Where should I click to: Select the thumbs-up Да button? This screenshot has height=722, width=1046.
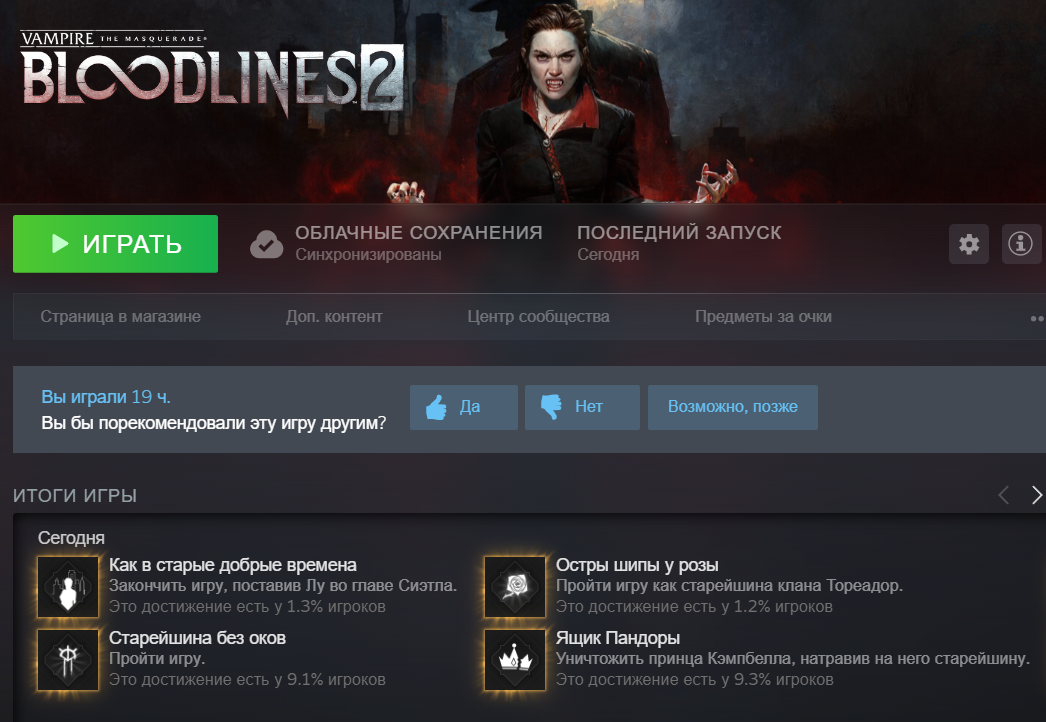tap(464, 407)
